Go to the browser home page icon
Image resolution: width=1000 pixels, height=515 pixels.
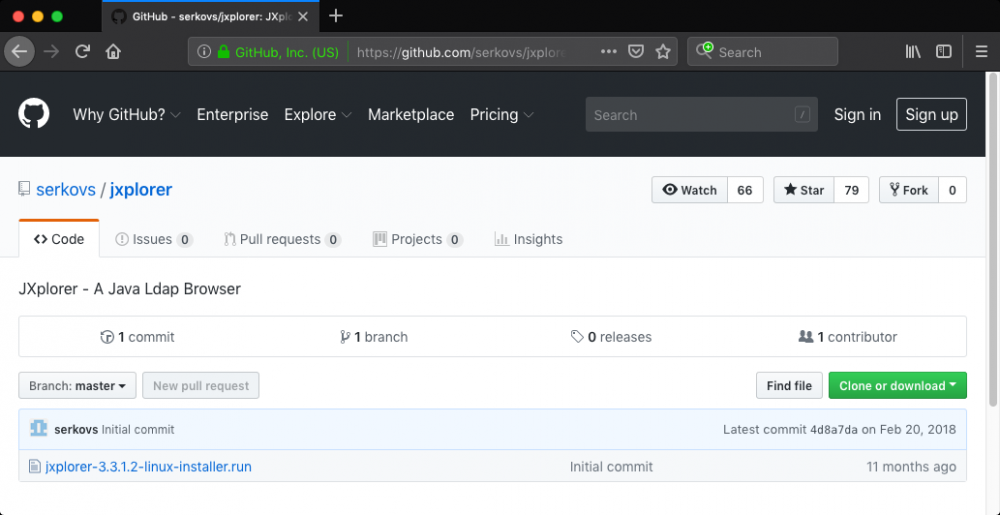[x=113, y=52]
